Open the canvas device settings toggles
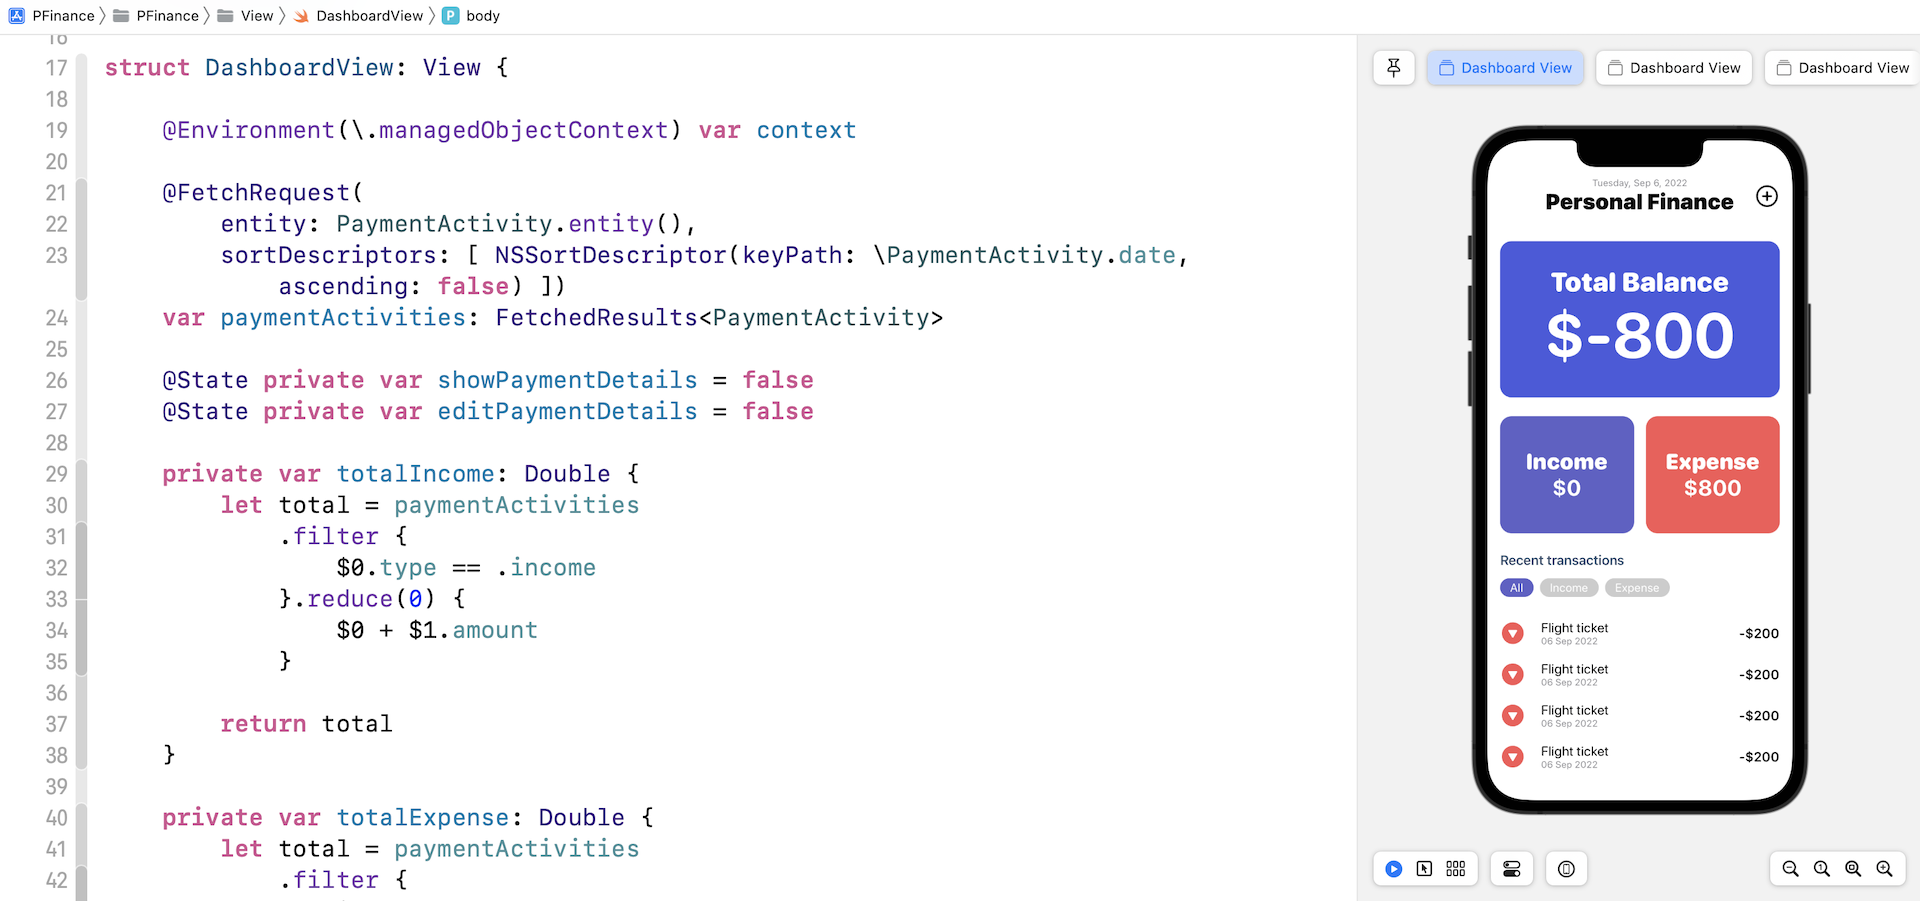1920x901 pixels. (1511, 869)
